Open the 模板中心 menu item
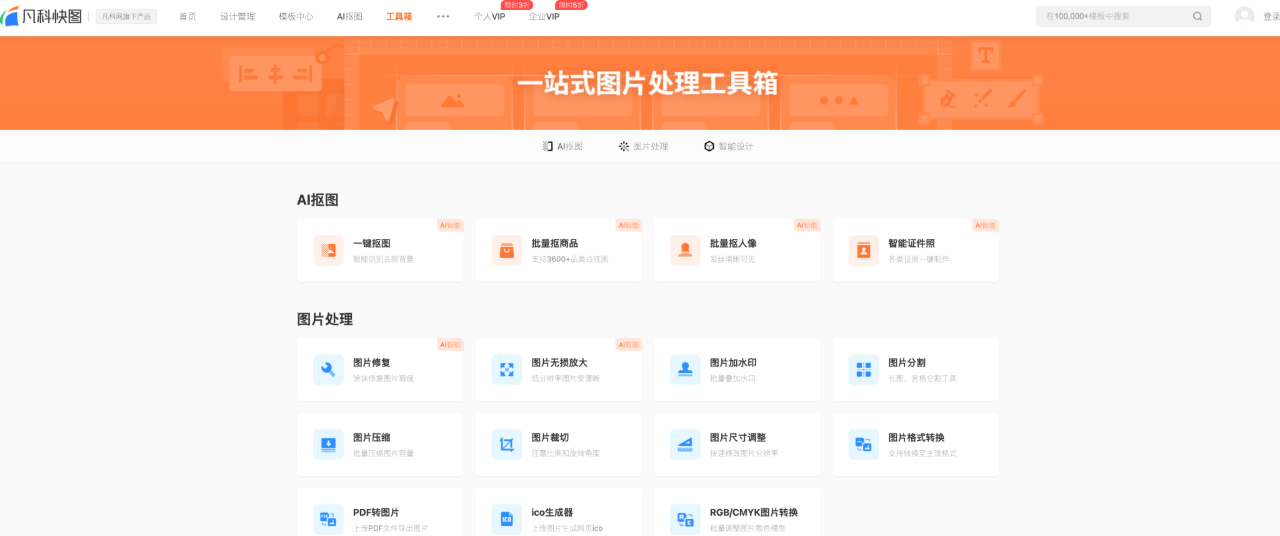The image size is (1280, 536). click(x=296, y=16)
